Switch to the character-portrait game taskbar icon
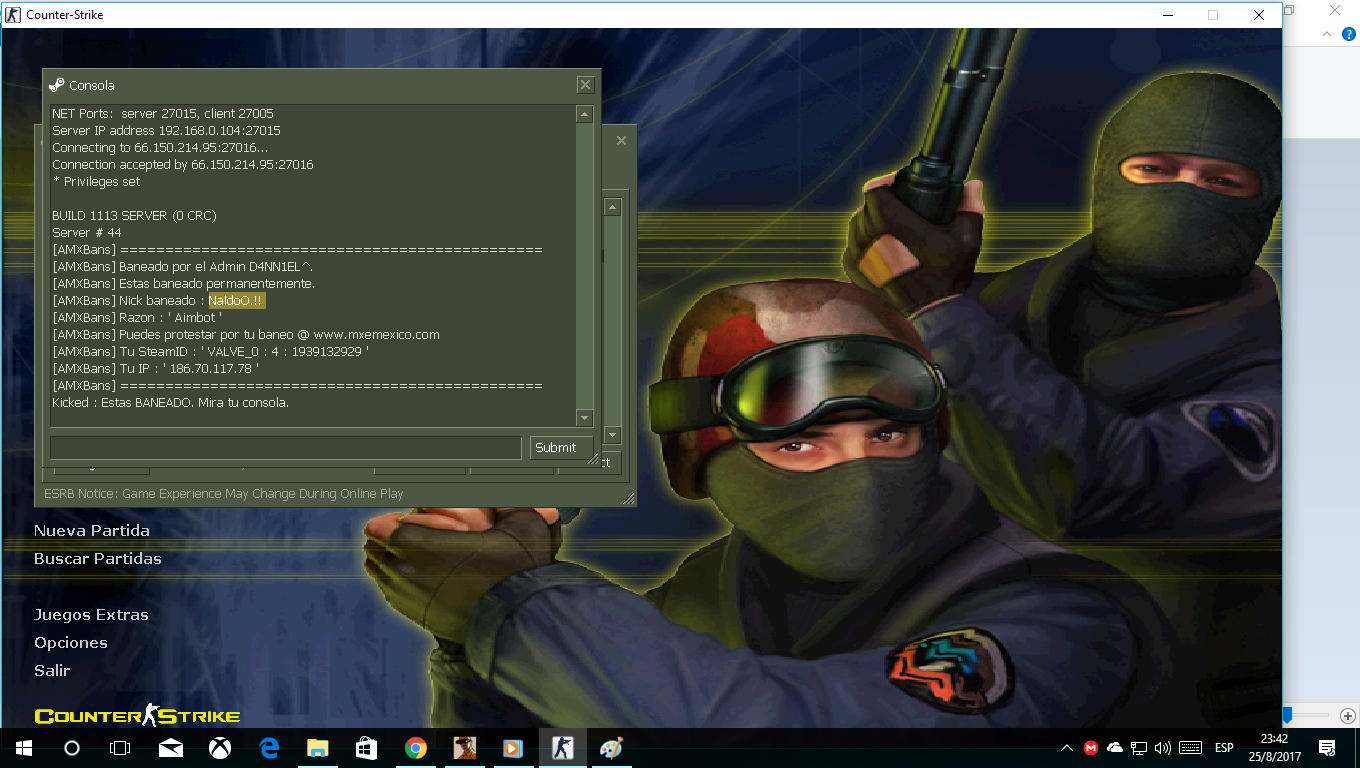This screenshot has height=768, width=1360. point(464,747)
